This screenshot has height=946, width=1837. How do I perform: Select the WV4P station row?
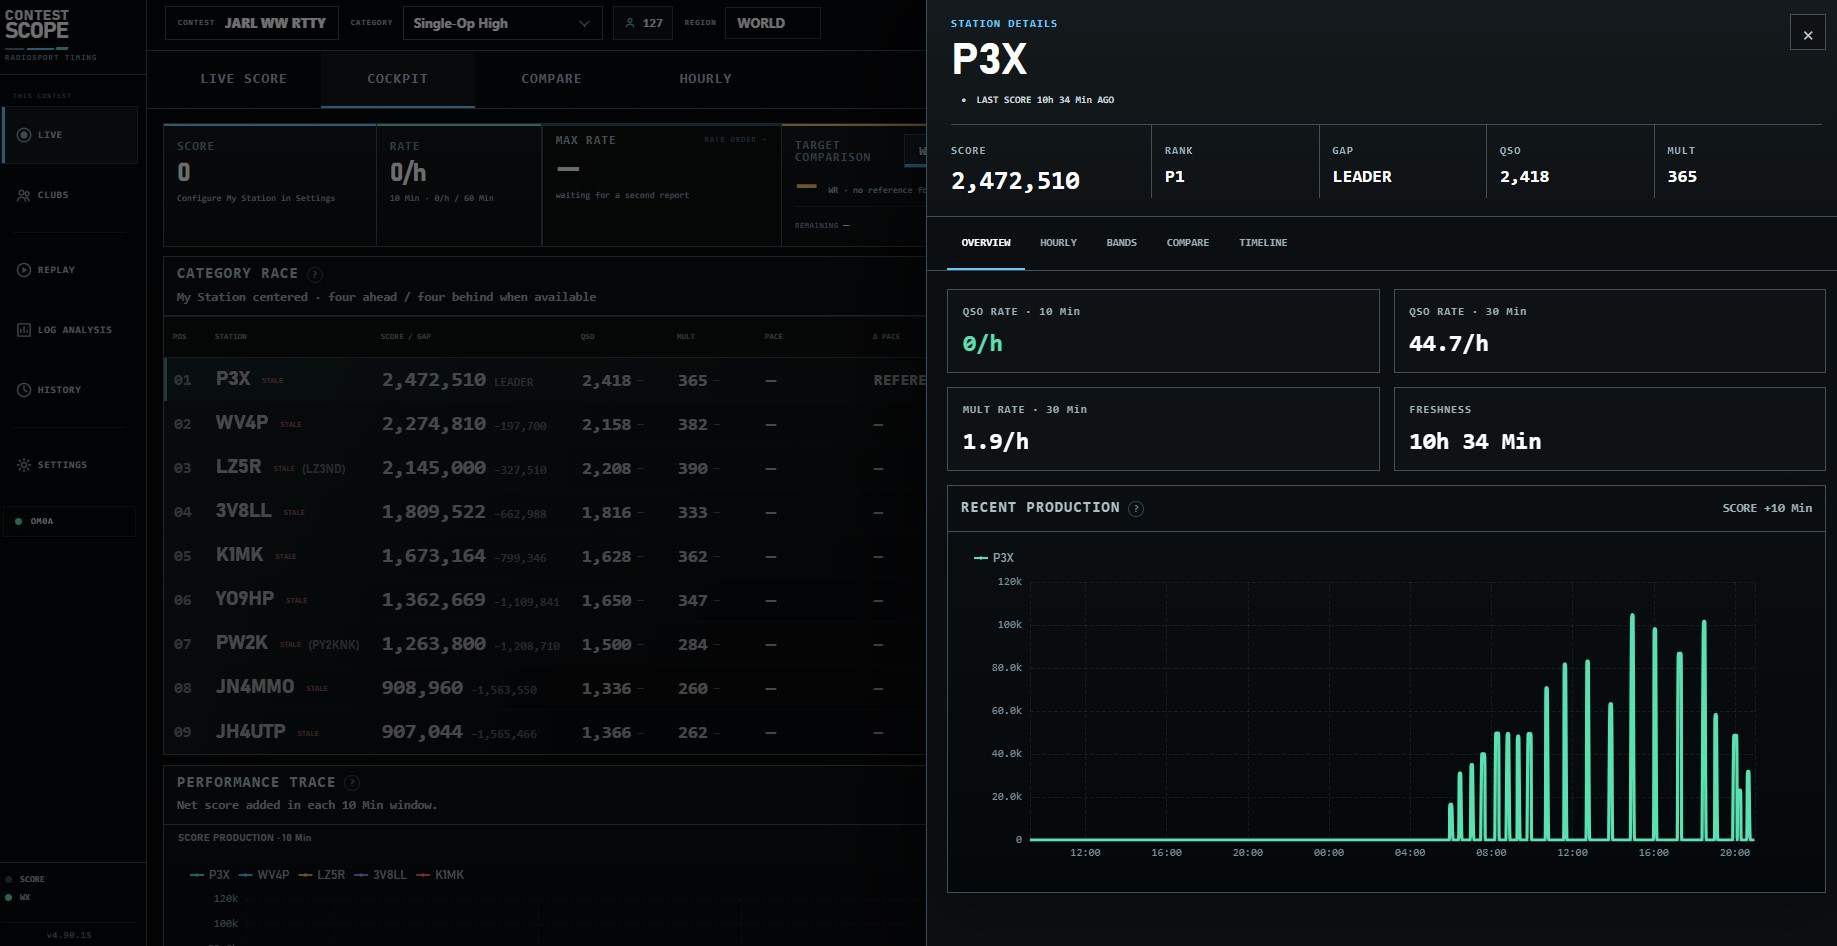click(x=545, y=424)
